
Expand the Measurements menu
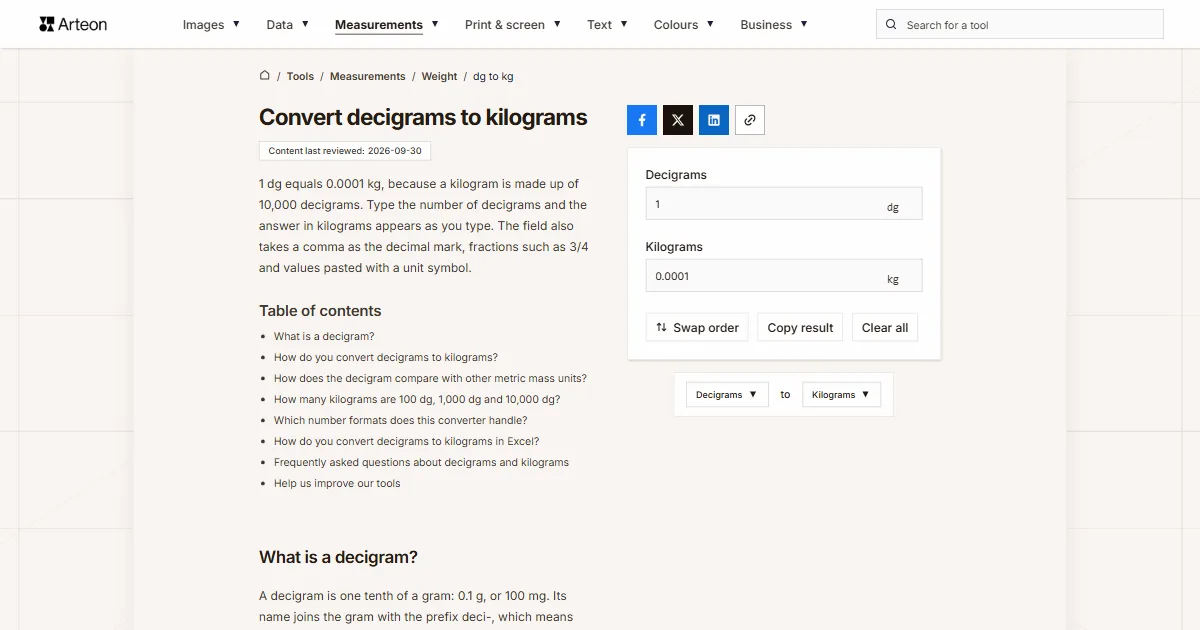[387, 24]
